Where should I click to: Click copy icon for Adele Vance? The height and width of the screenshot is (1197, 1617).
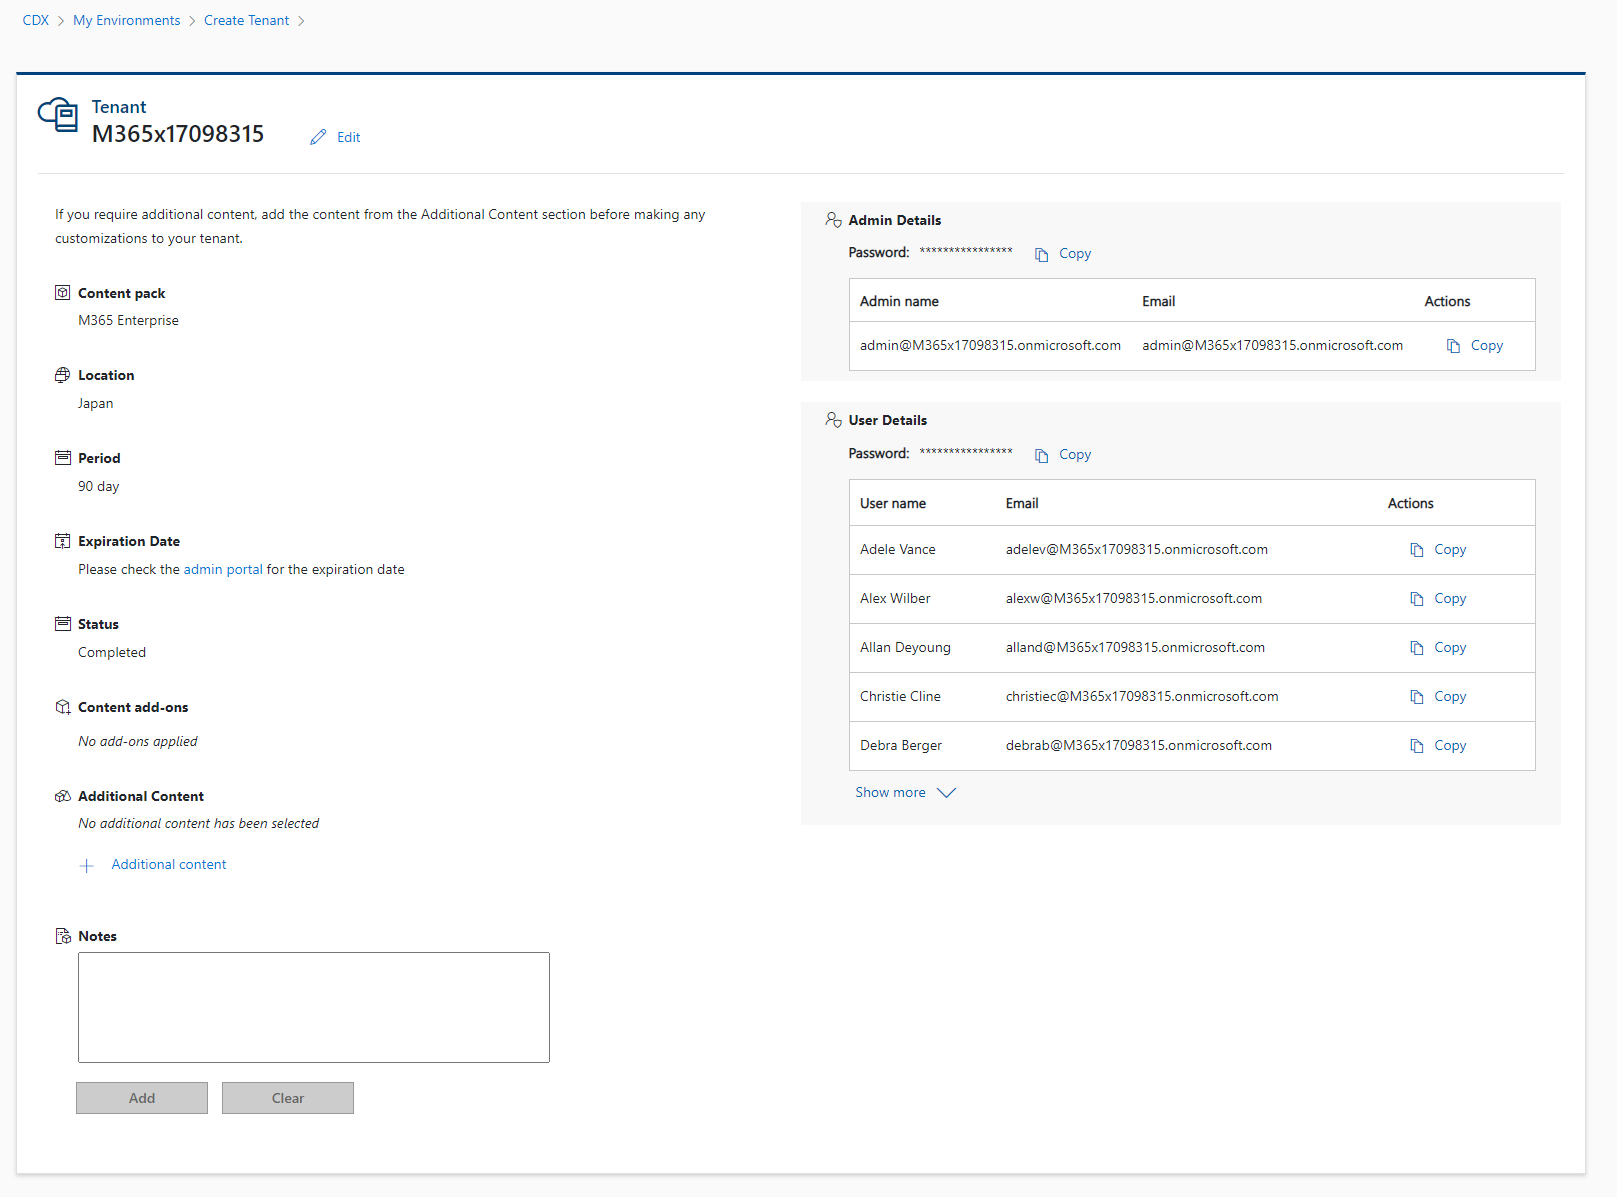click(1416, 550)
